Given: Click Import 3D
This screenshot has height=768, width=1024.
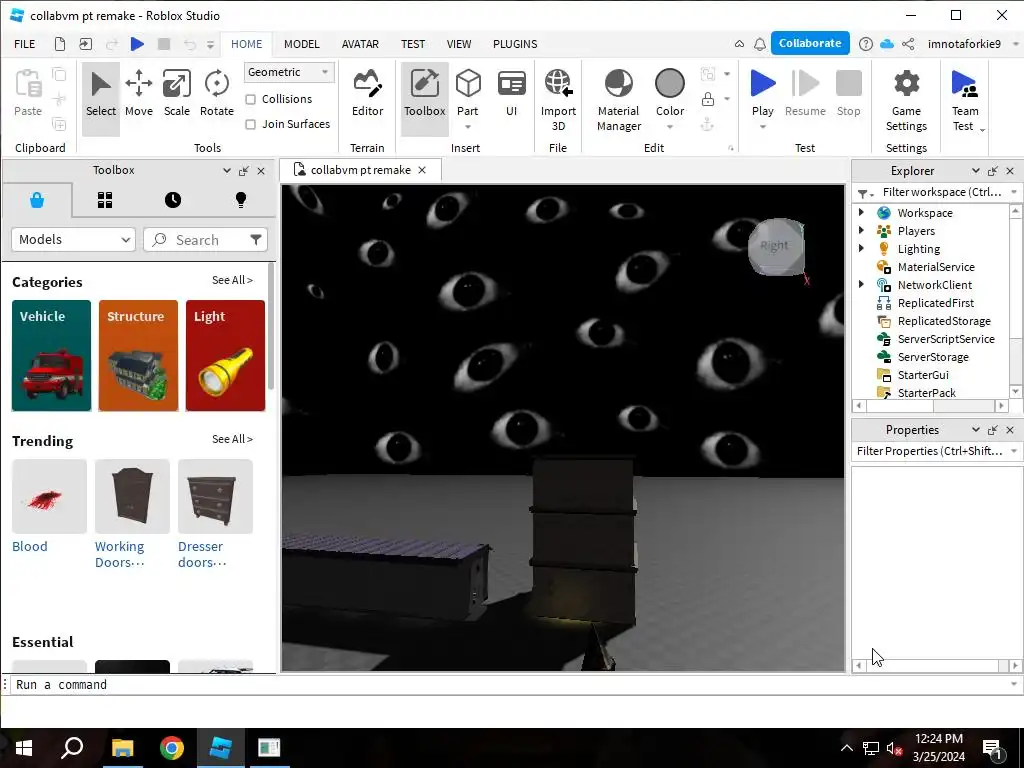Looking at the screenshot, I should click(558, 100).
